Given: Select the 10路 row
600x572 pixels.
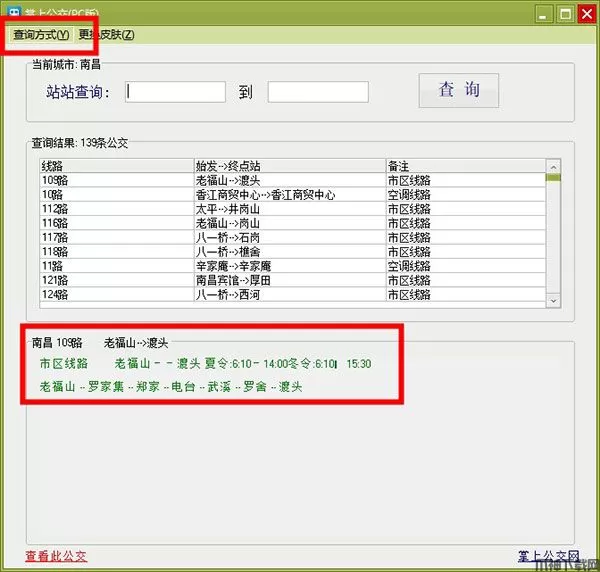Looking at the screenshot, I should point(293,195).
